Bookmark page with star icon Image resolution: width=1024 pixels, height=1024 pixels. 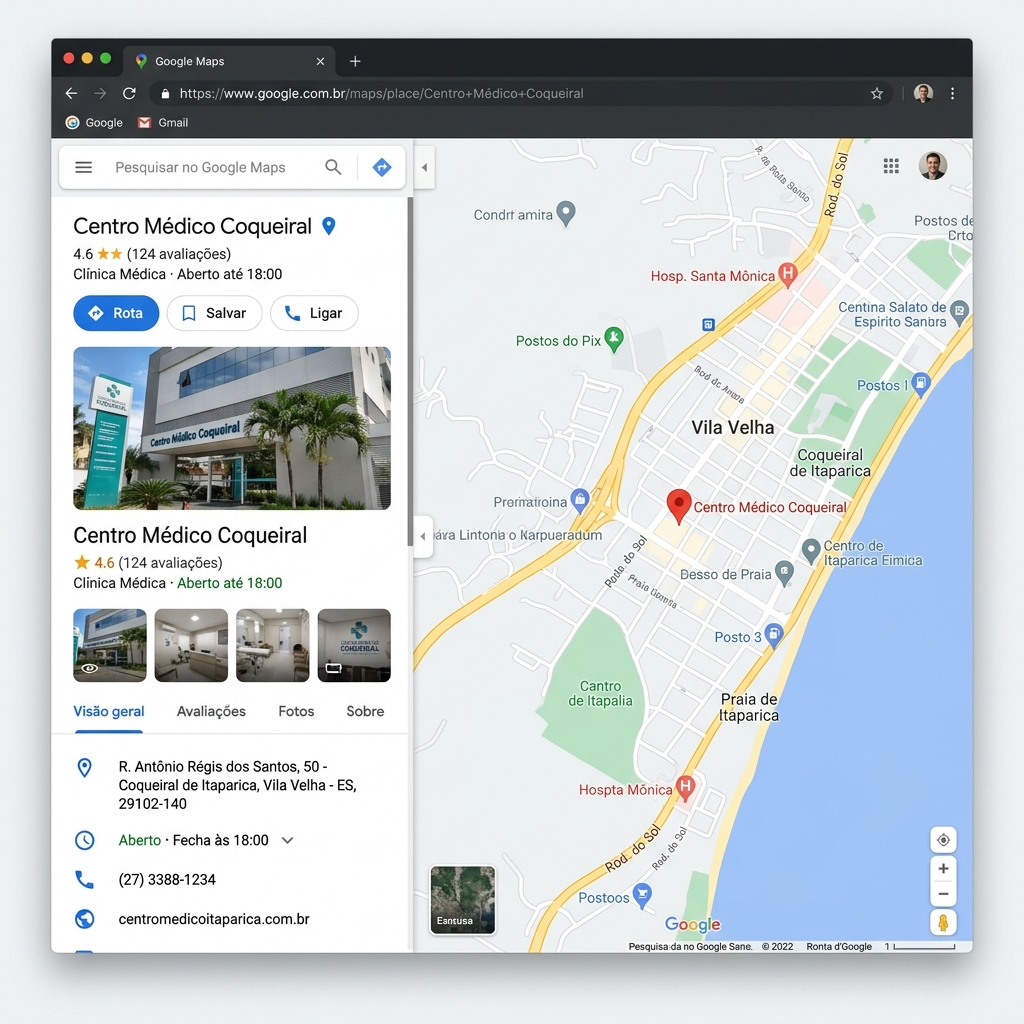pyautogui.click(x=876, y=93)
